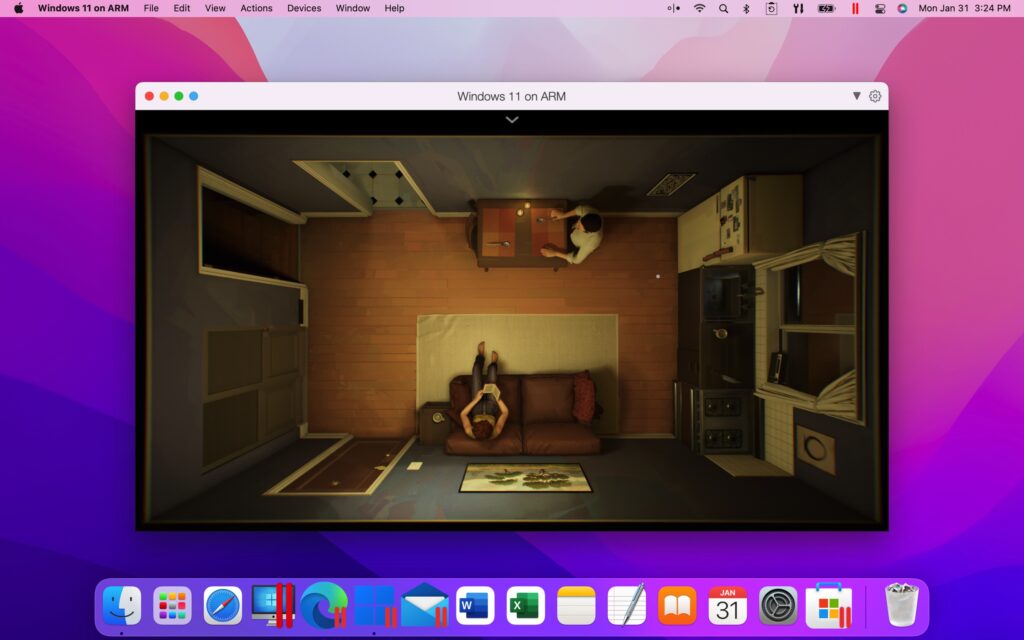Click the battery charging status icon
This screenshot has width=1024, height=640.
tap(827, 8)
